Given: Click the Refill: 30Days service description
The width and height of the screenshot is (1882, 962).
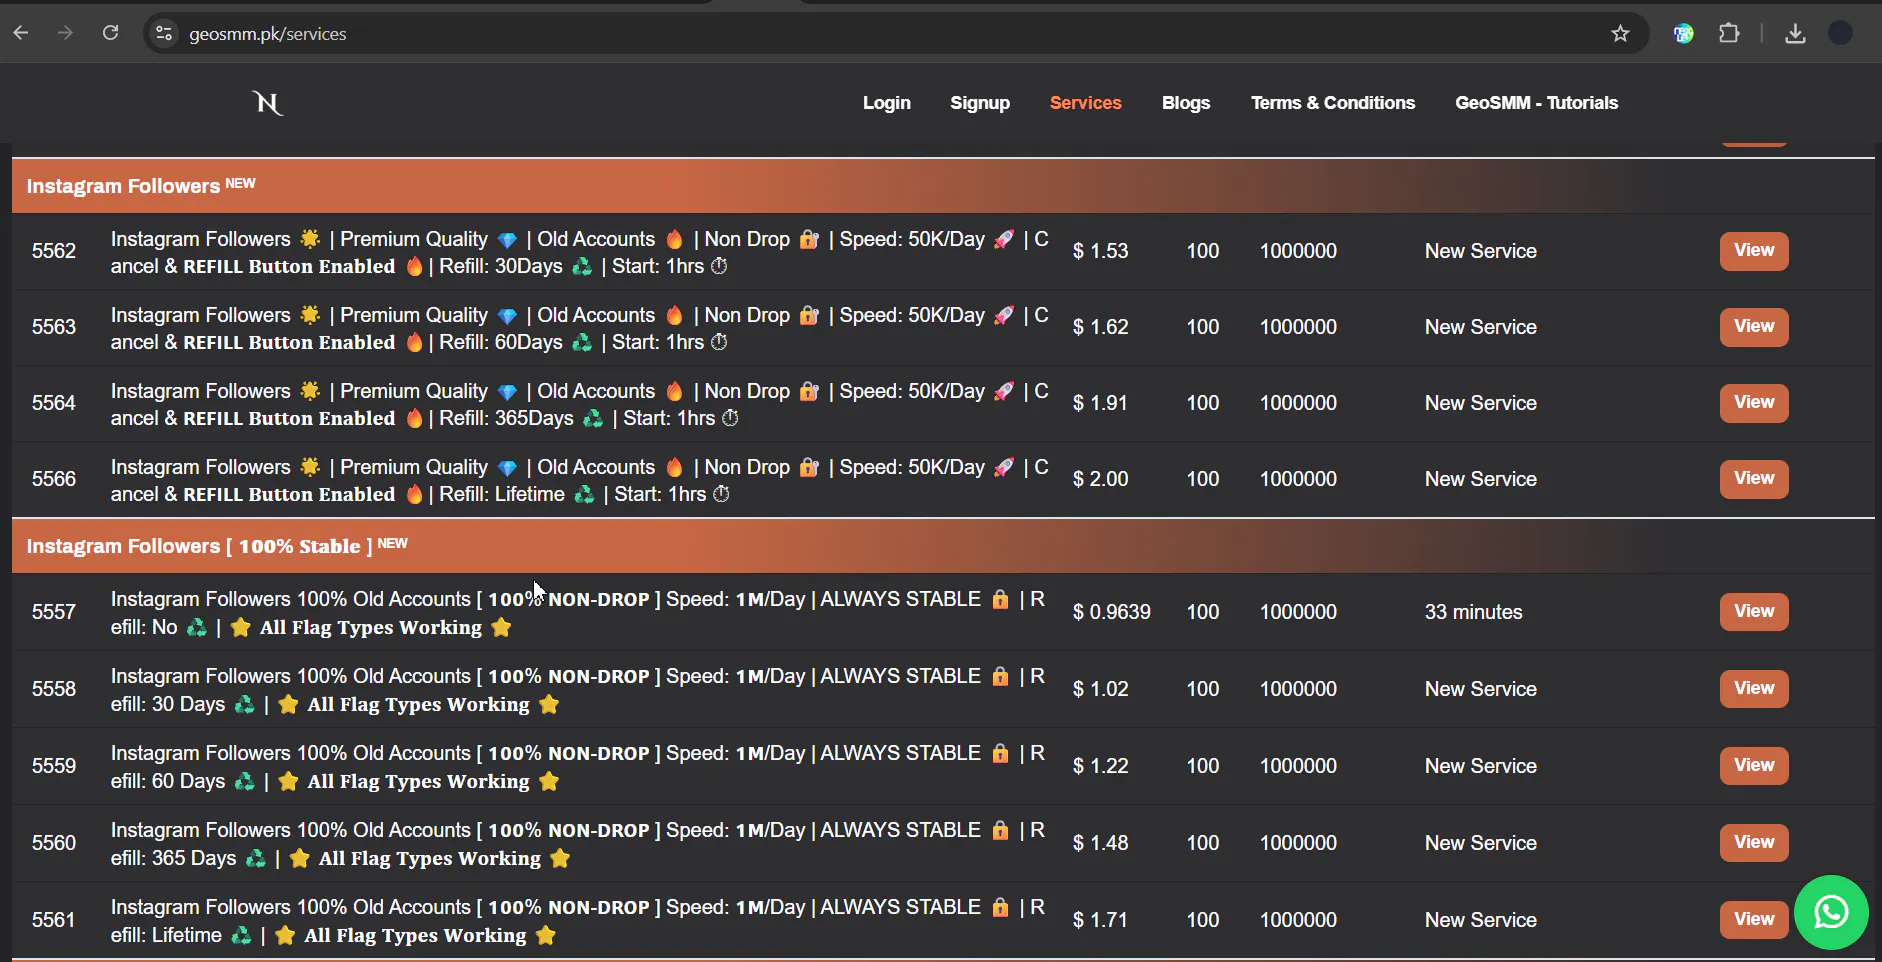Looking at the screenshot, I should click(580, 253).
